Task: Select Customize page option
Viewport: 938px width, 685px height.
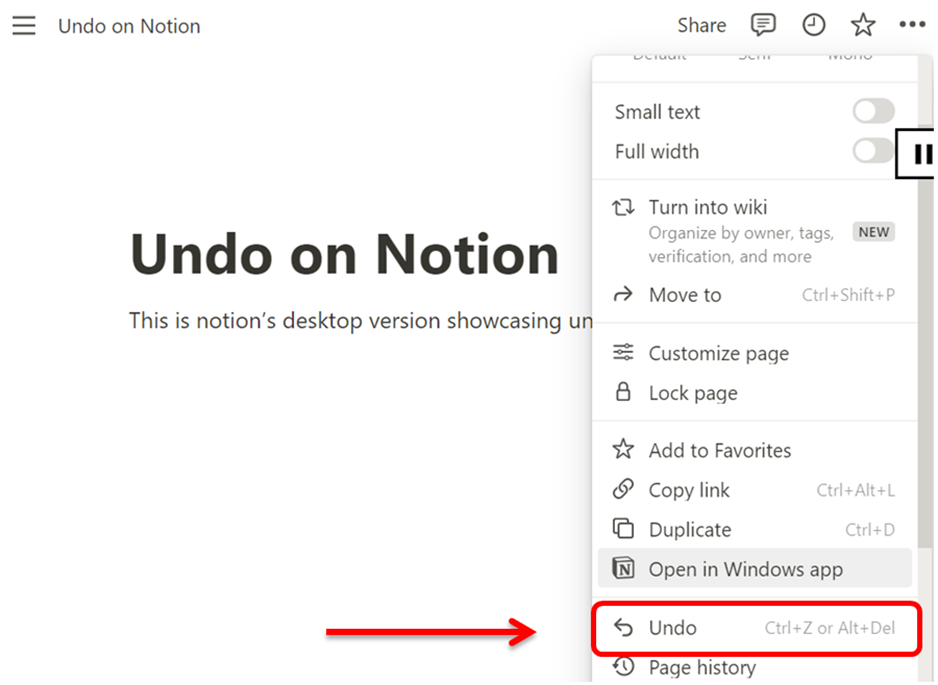Action: (x=754, y=353)
